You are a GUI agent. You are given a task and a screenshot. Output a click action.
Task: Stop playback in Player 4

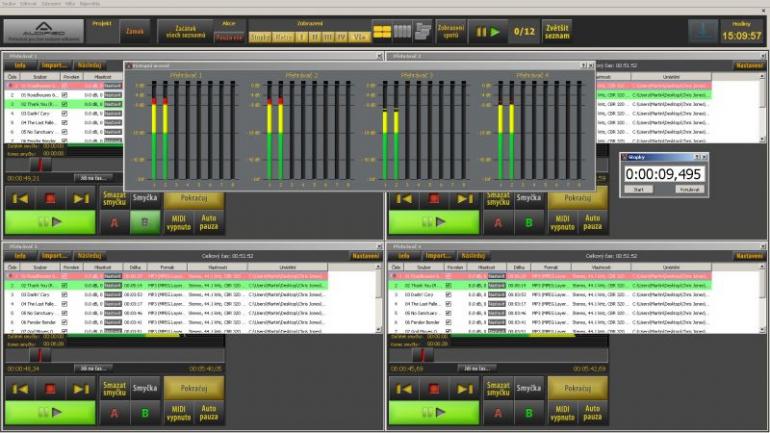tap(434, 389)
